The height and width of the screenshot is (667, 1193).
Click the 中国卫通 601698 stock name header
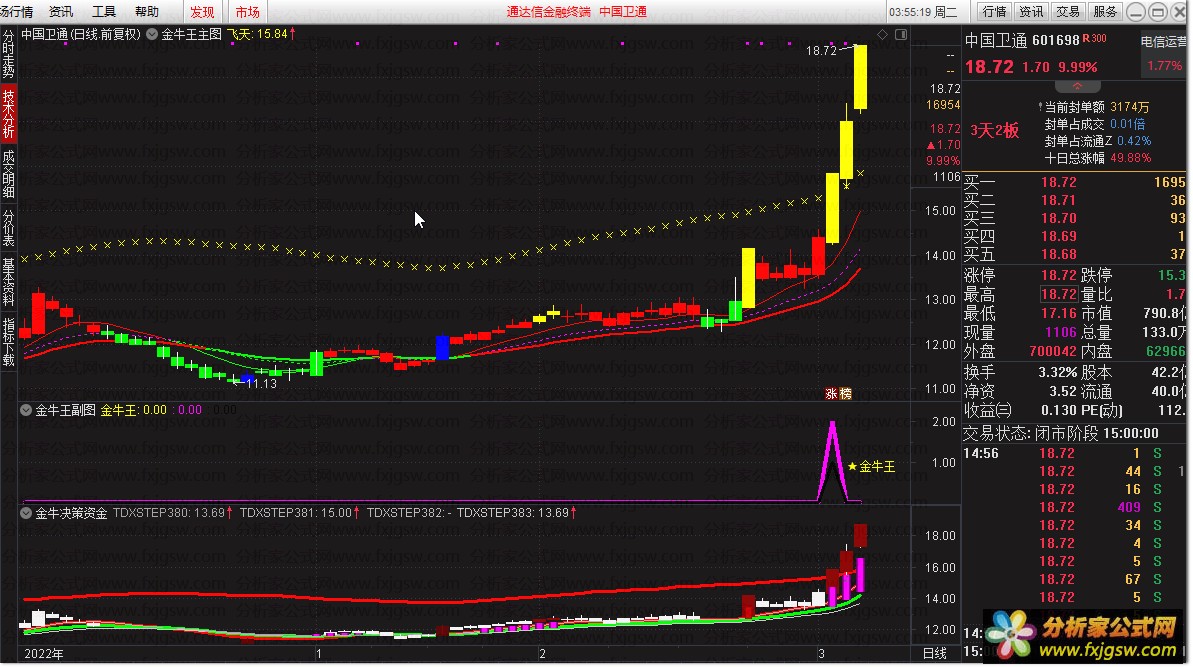click(x=1022, y=40)
